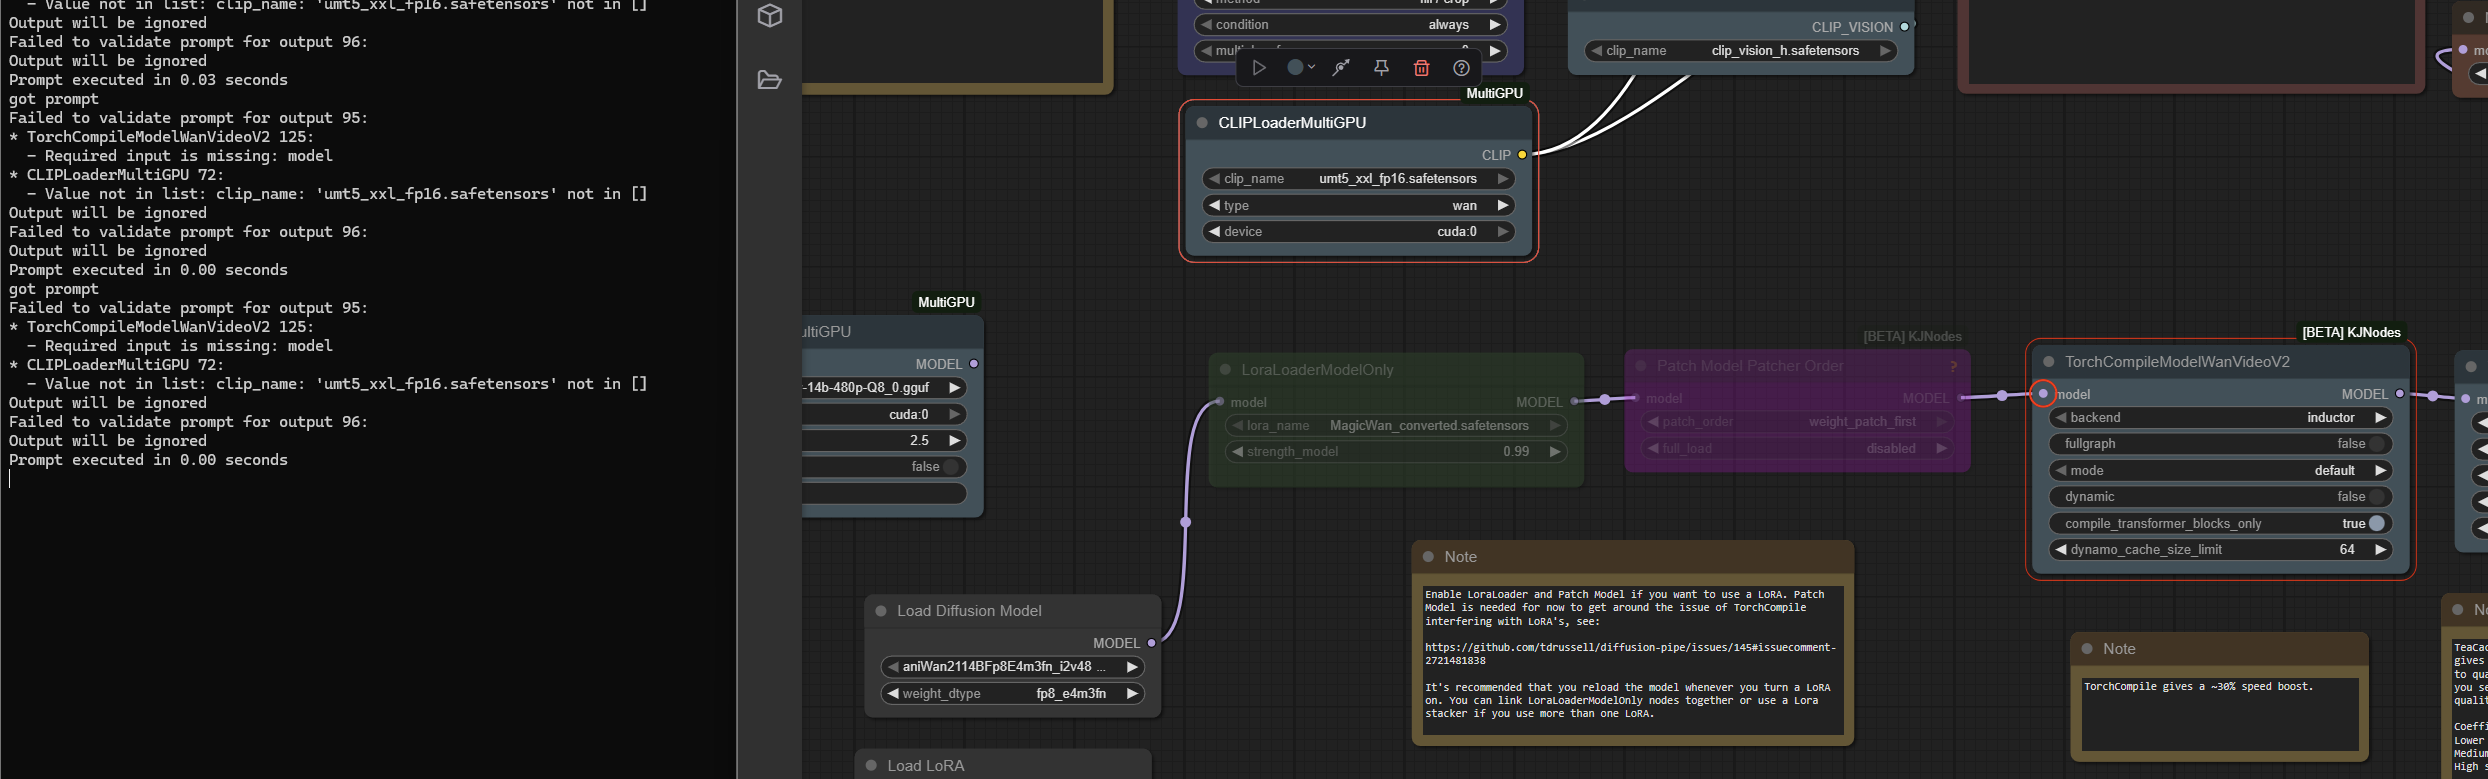Click the [BETA] KJNodes badge above TorchCompile

2351,333
